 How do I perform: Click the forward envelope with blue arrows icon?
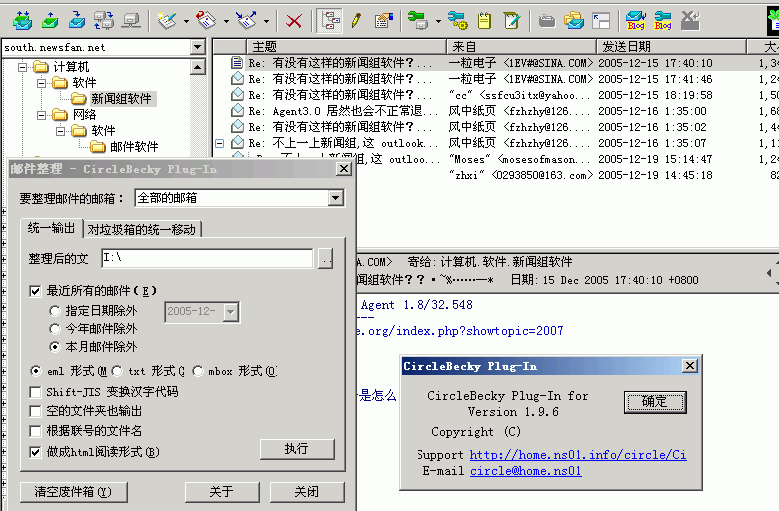tap(246, 20)
